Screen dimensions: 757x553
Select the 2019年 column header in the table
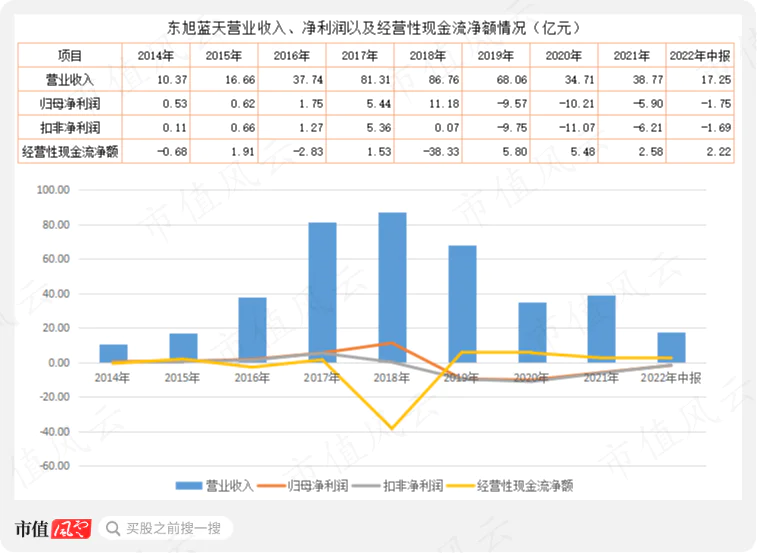click(495, 55)
